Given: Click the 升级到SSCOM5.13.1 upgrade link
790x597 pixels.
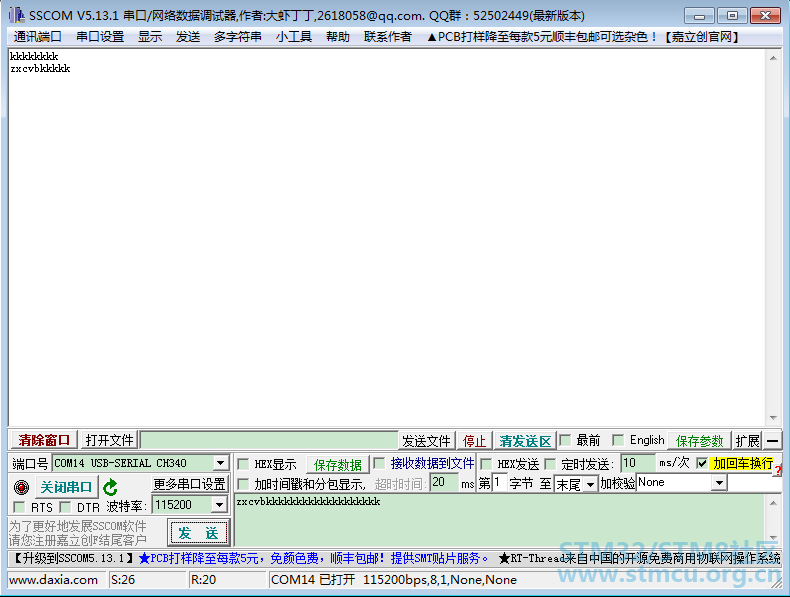Looking at the screenshot, I should point(73,558).
